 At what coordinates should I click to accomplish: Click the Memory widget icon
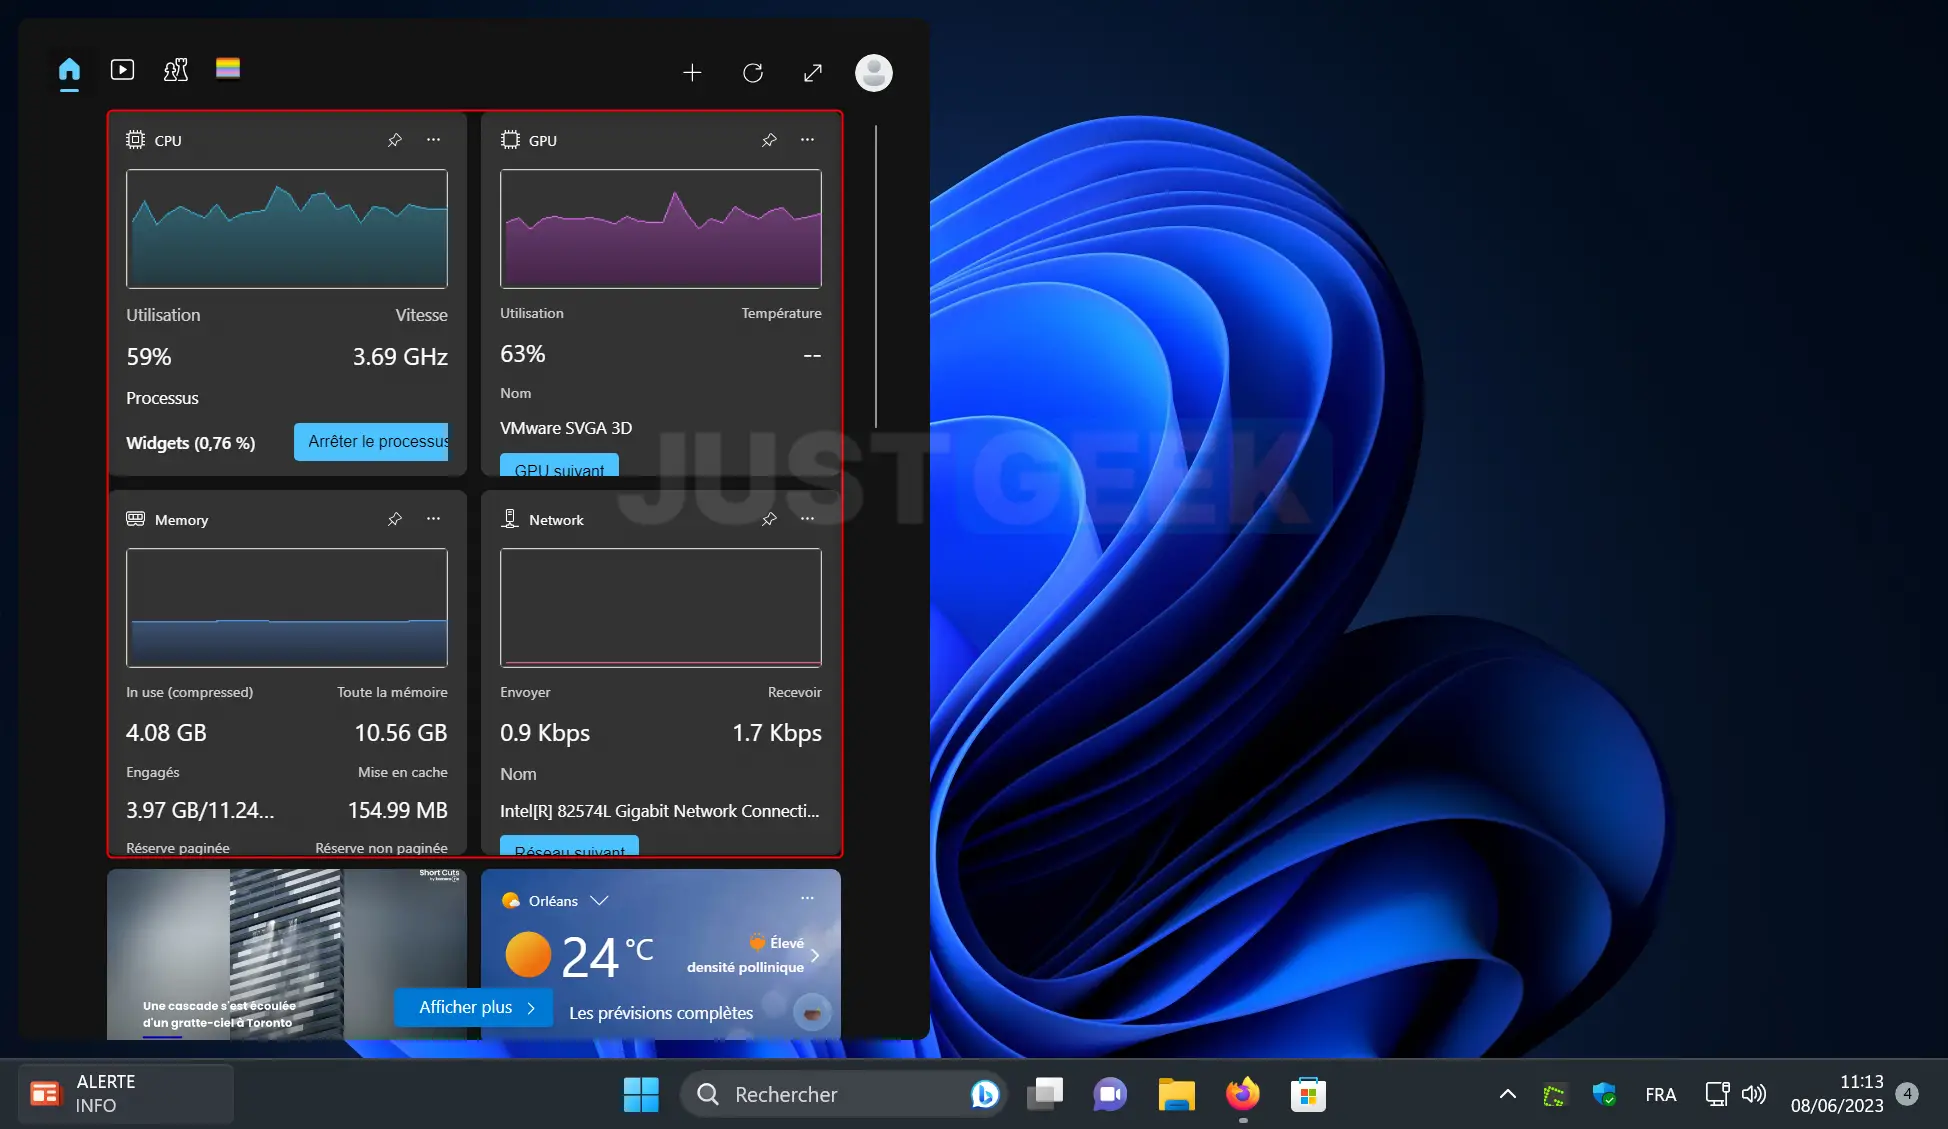[x=136, y=519]
